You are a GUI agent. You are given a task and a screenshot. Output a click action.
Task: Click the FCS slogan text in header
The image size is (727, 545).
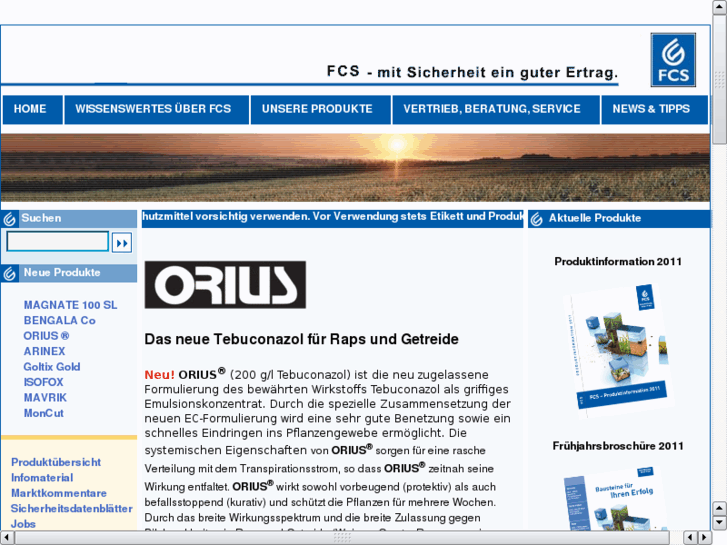click(472, 72)
